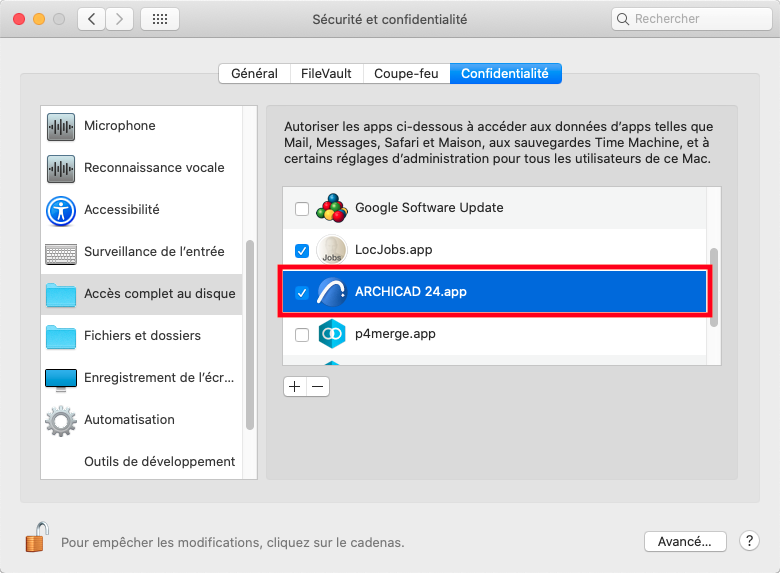This screenshot has width=780, height=573.
Task: Click the folder icon for Accès complet au disque
Action: click(61, 295)
